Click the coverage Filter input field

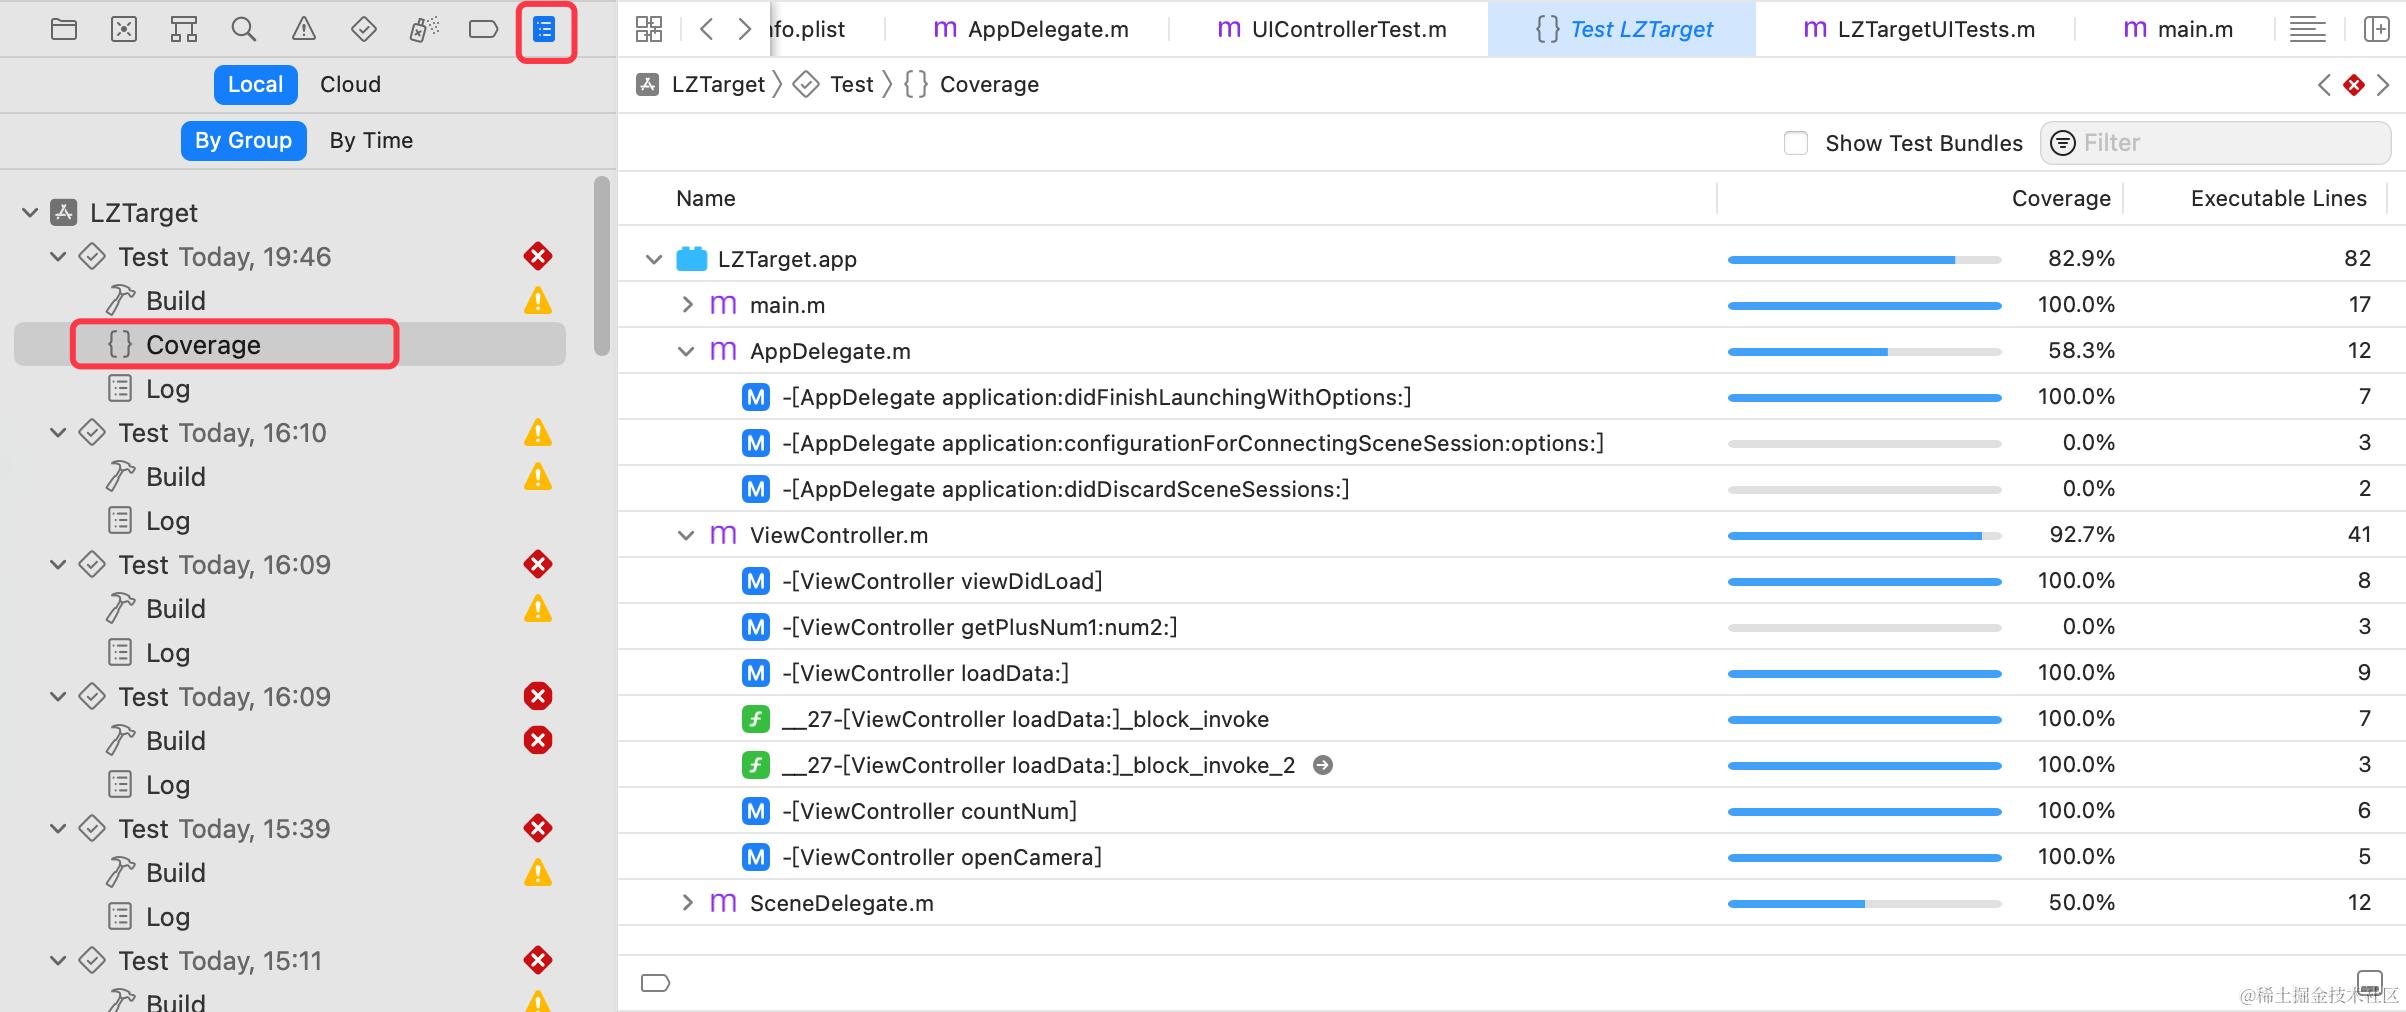click(x=2216, y=143)
